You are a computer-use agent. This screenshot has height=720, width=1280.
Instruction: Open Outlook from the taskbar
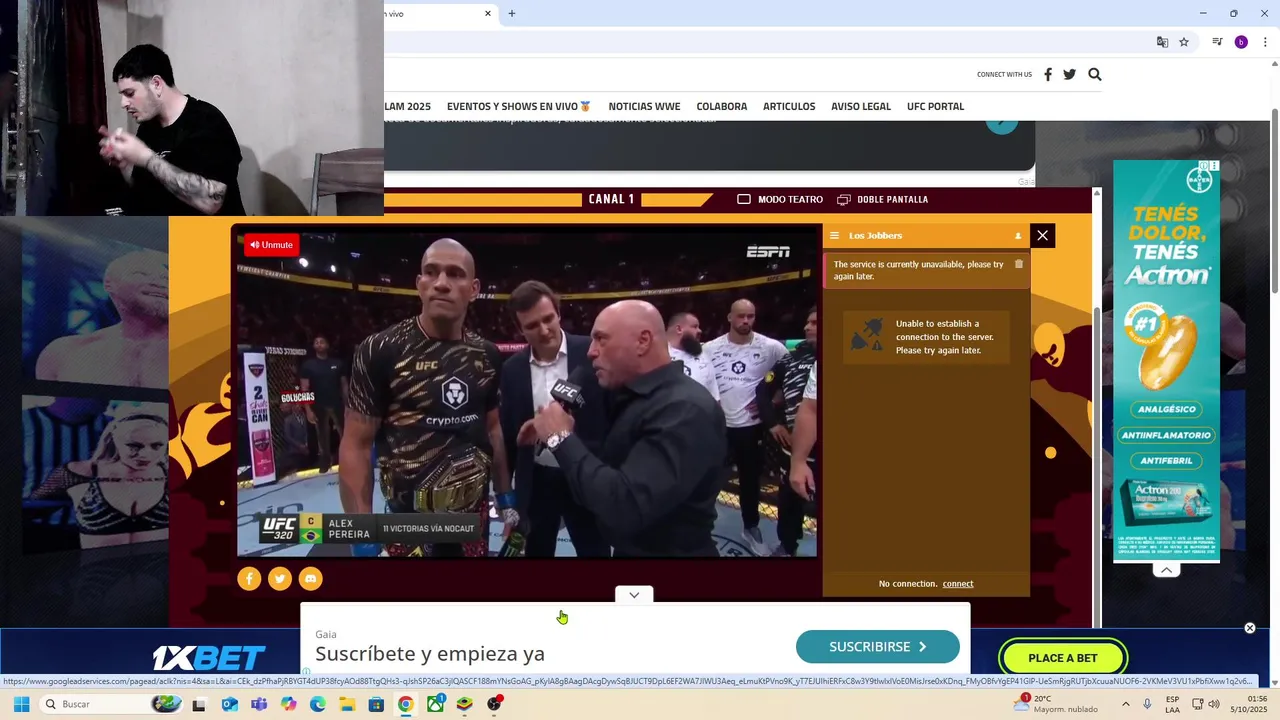pos(229,704)
